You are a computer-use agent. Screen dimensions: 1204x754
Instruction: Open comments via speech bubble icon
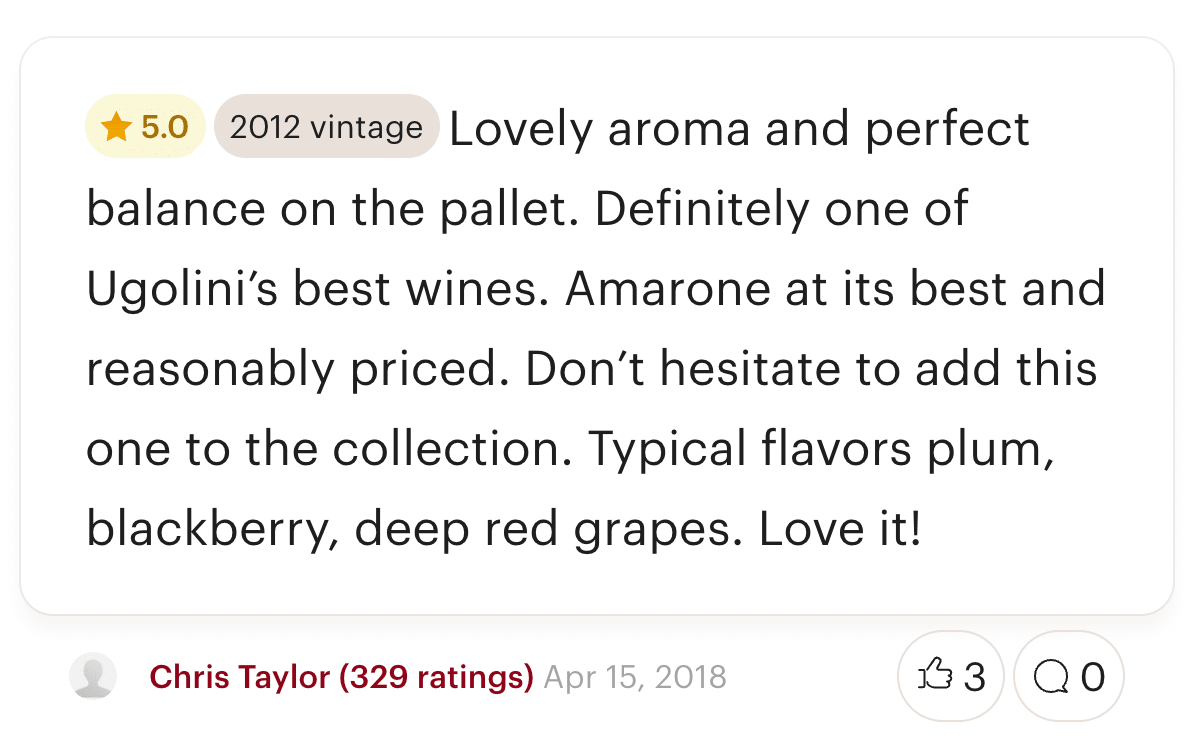1051,677
